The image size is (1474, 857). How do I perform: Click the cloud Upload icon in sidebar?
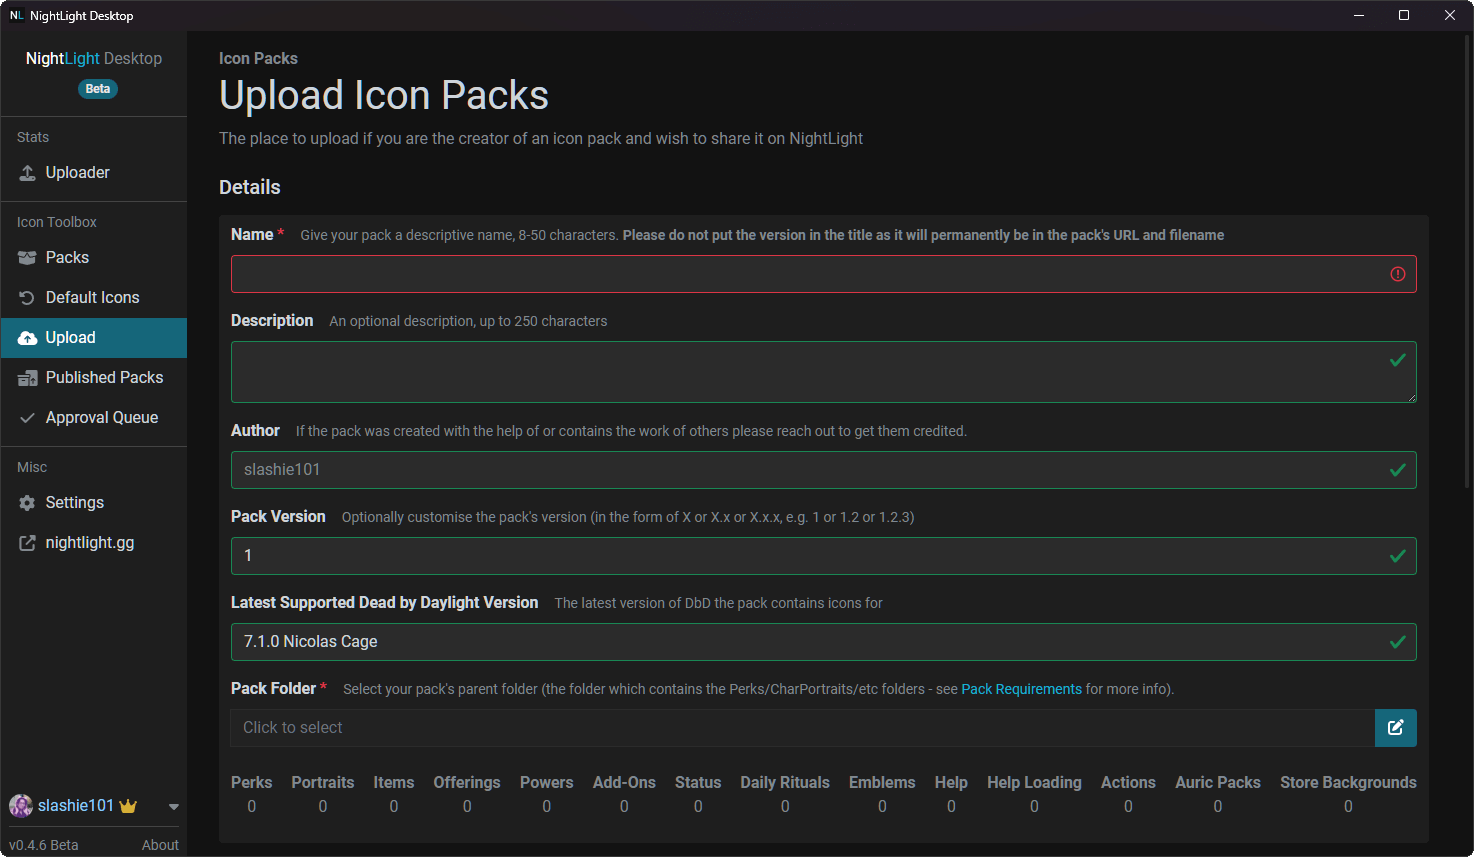tap(26, 337)
